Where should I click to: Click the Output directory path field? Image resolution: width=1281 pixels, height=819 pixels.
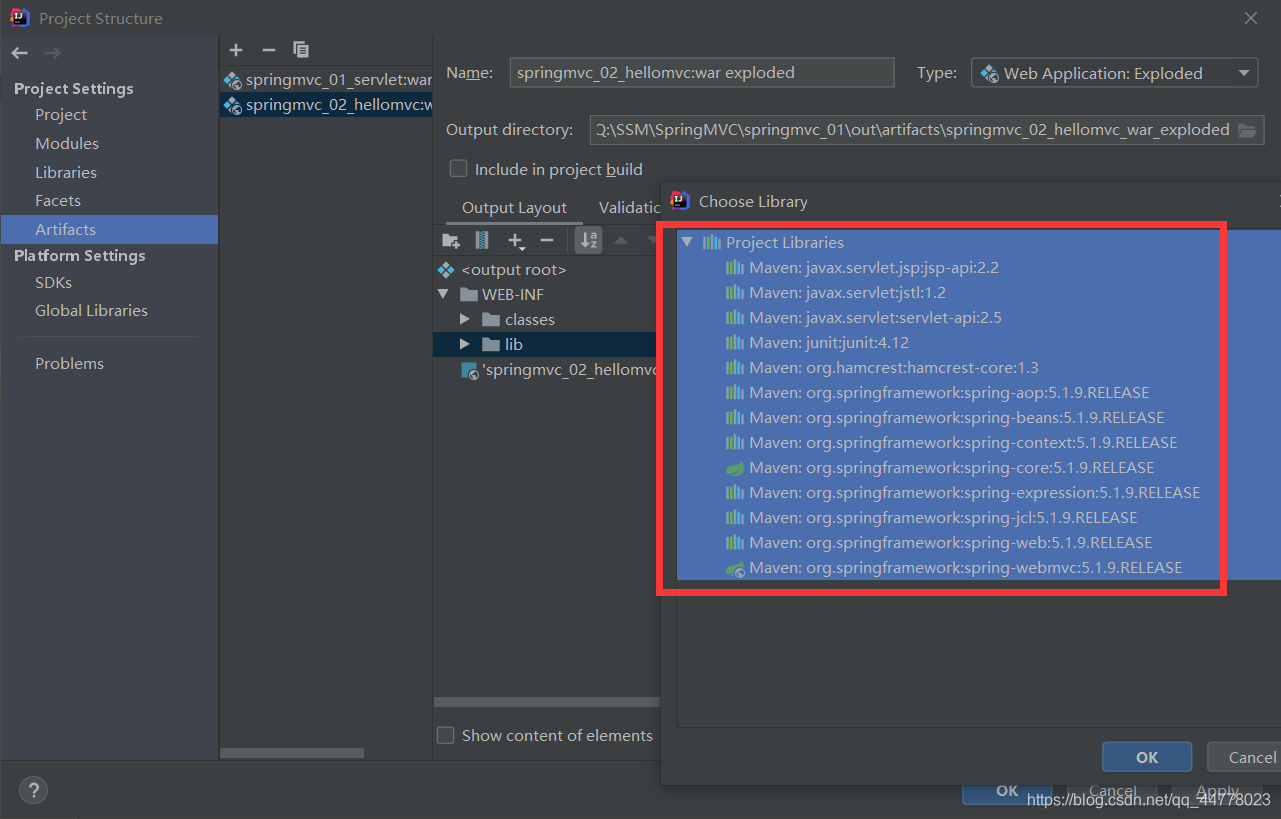coord(912,130)
